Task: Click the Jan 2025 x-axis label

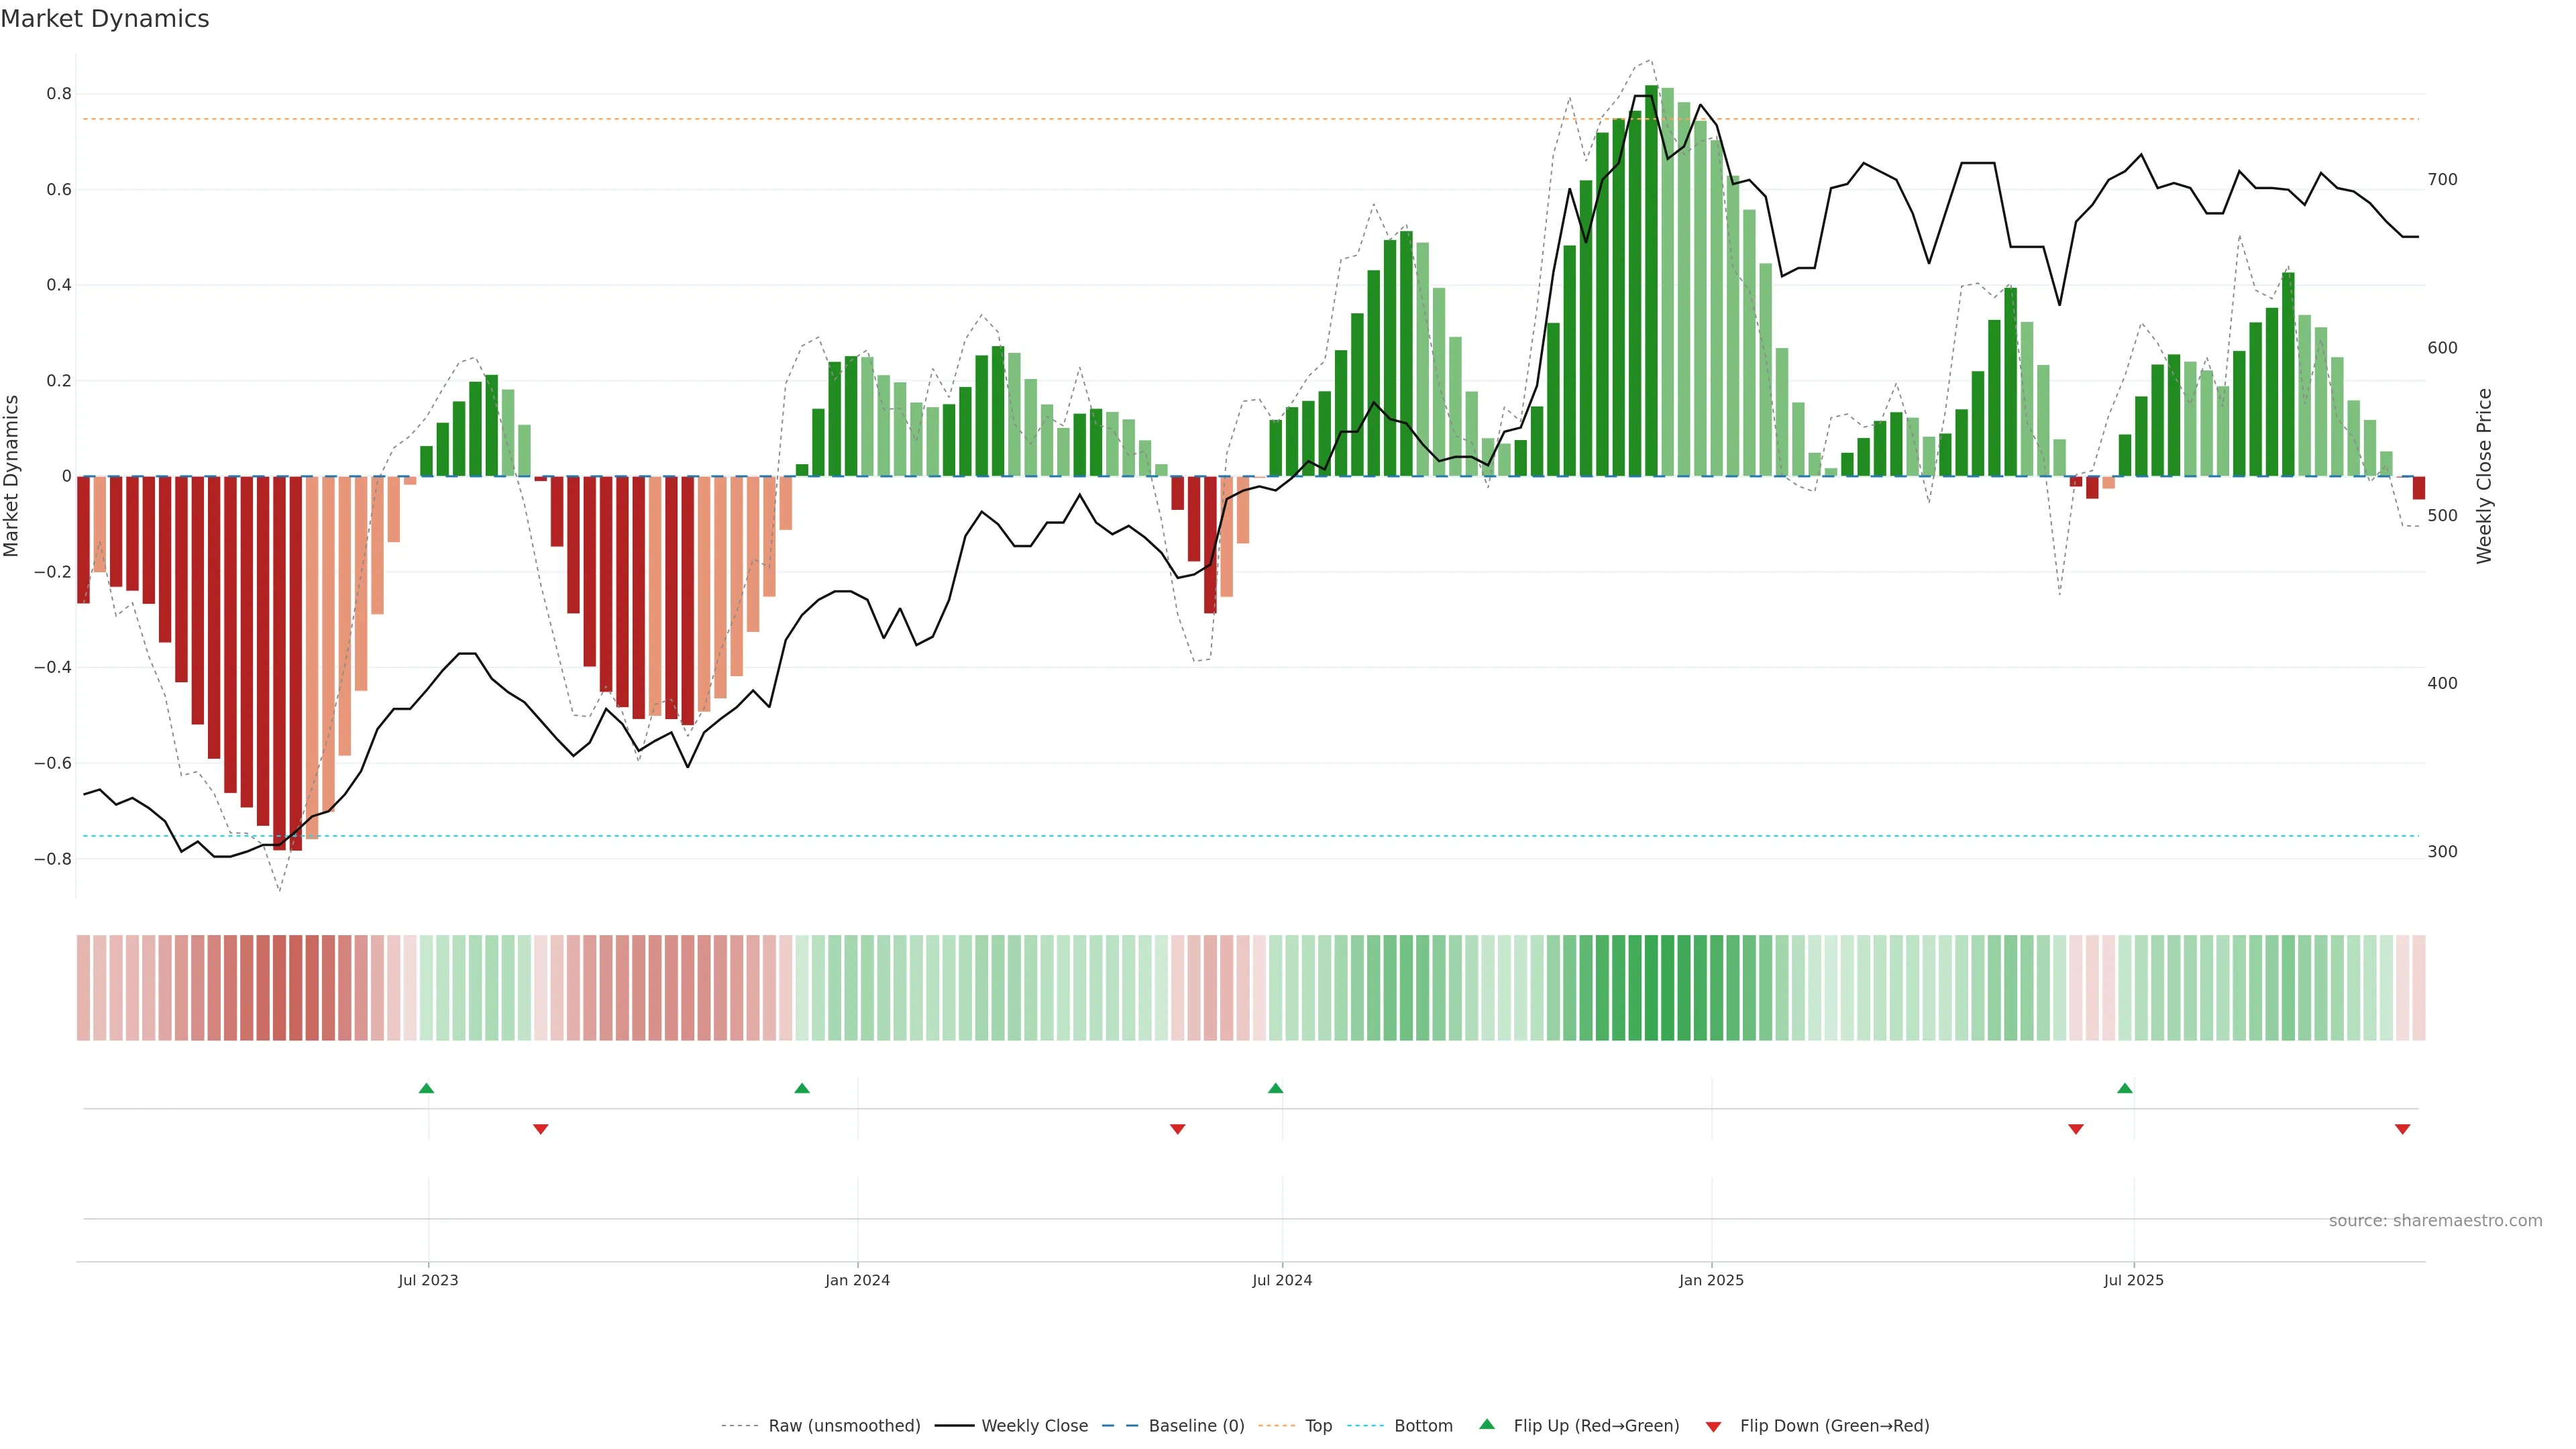Action: 1711,1280
